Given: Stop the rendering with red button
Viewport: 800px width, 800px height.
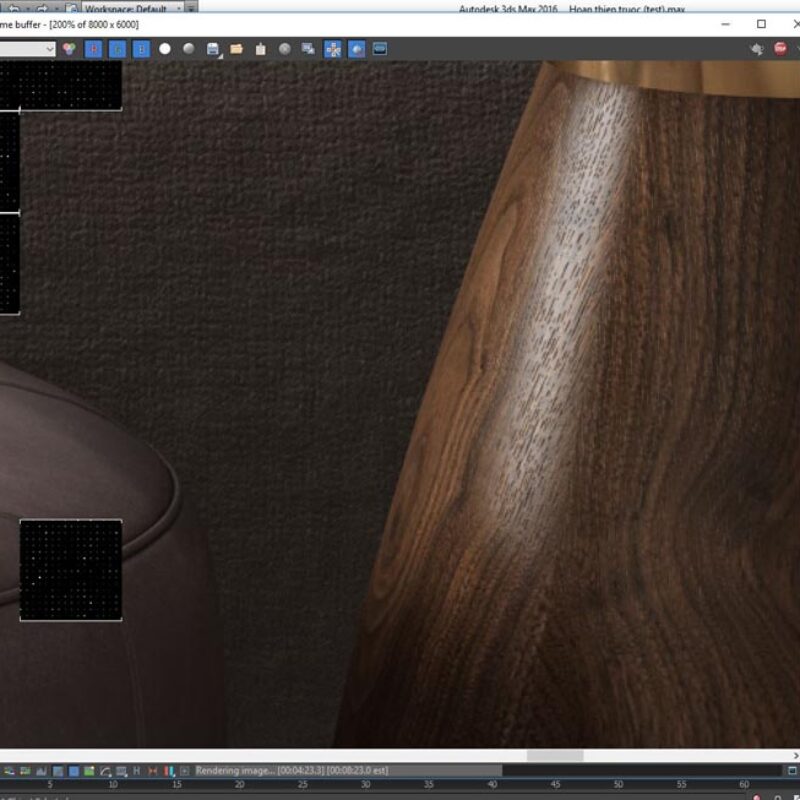Looking at the screenshot, I should pos(780,49).
